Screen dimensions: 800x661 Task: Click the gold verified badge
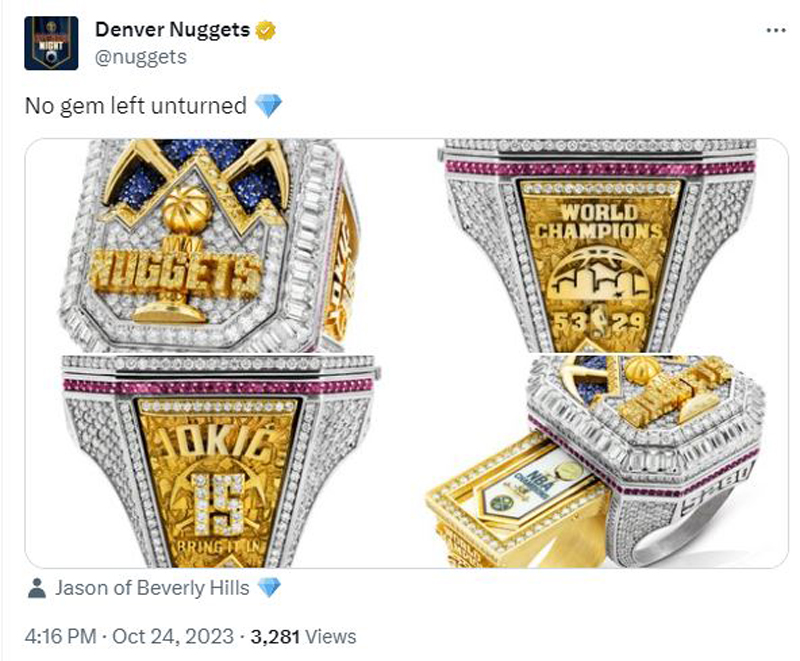point(265,30)
